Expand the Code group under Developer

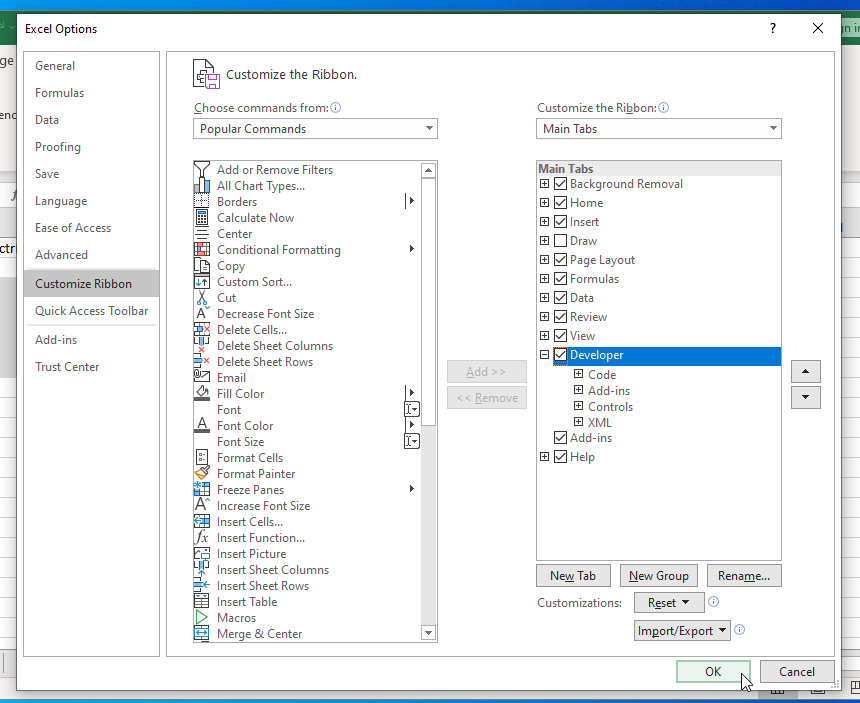(578, 374)
